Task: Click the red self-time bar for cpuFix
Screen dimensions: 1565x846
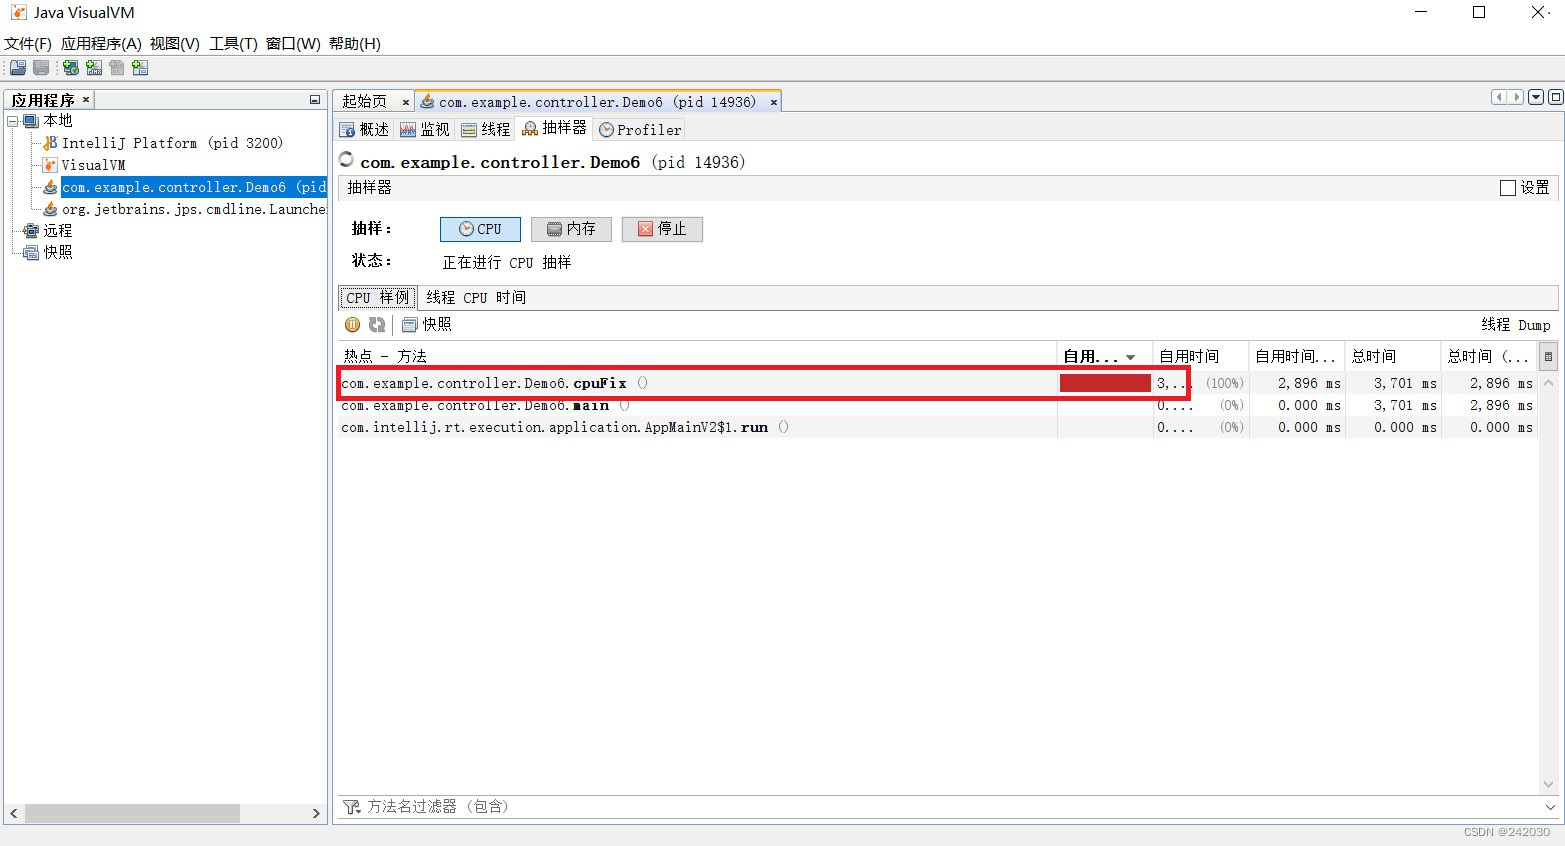Action: 1105,383
